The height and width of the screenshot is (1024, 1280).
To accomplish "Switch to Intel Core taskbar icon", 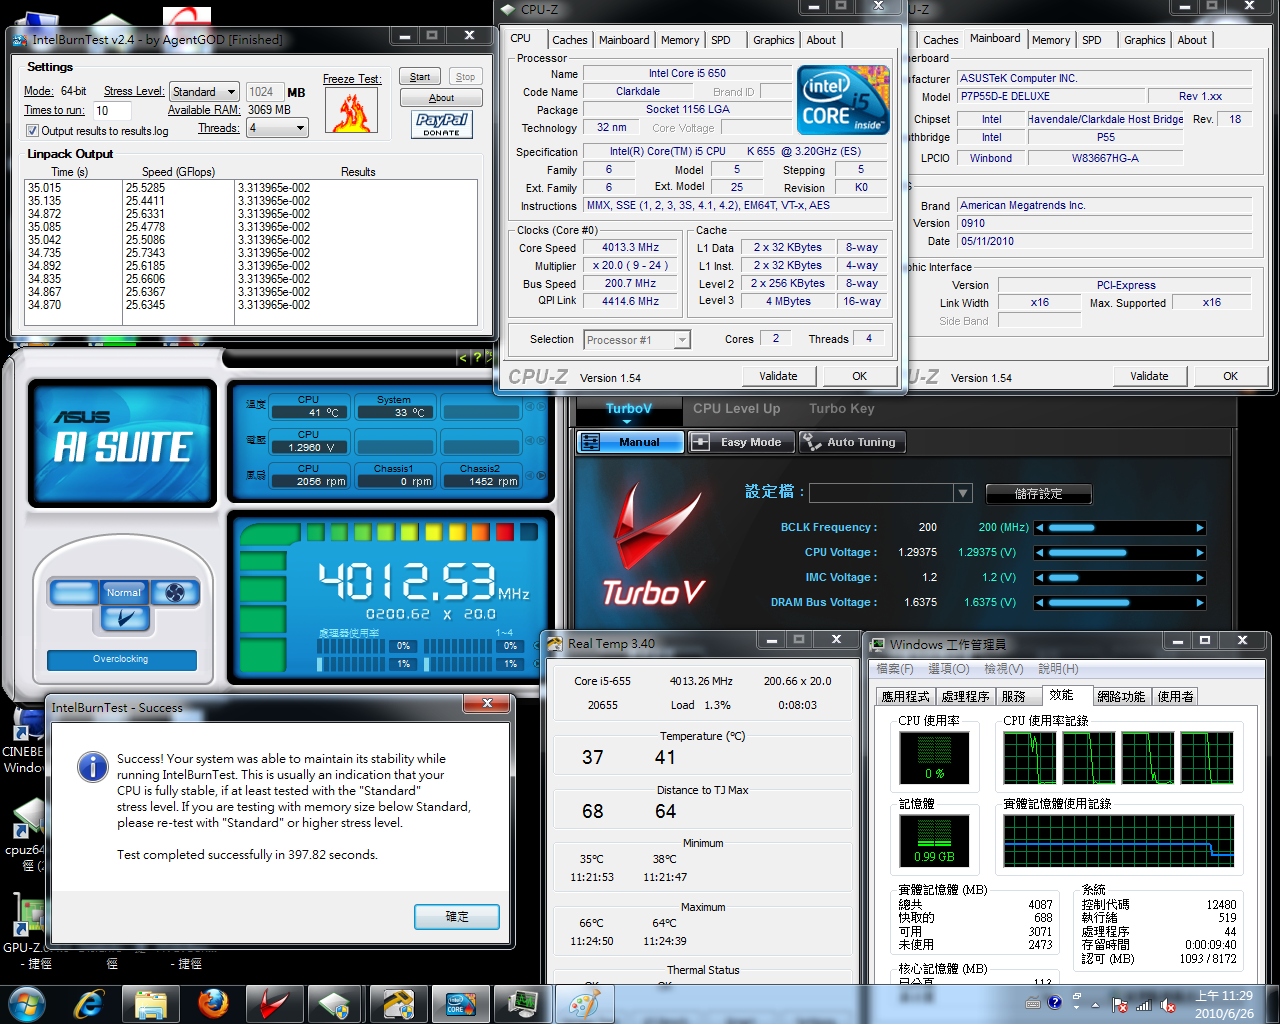I will click(459, 1004).
